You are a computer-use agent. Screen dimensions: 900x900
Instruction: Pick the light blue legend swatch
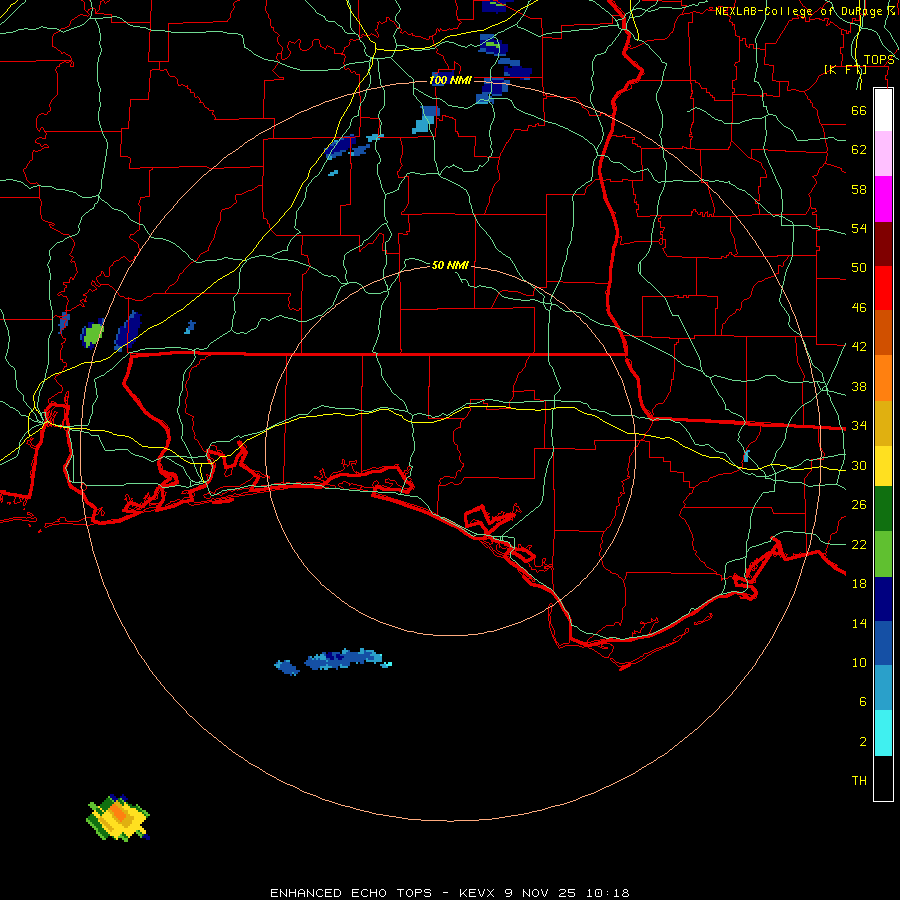click(883, 688)
